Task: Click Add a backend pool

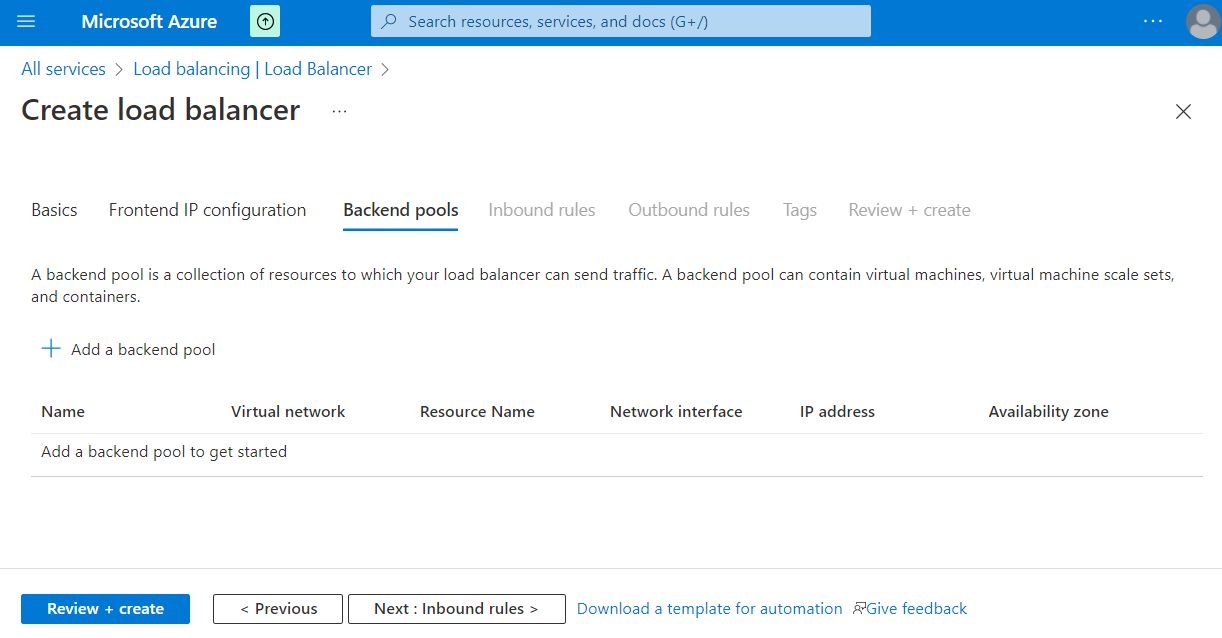Action: [143, 349]
